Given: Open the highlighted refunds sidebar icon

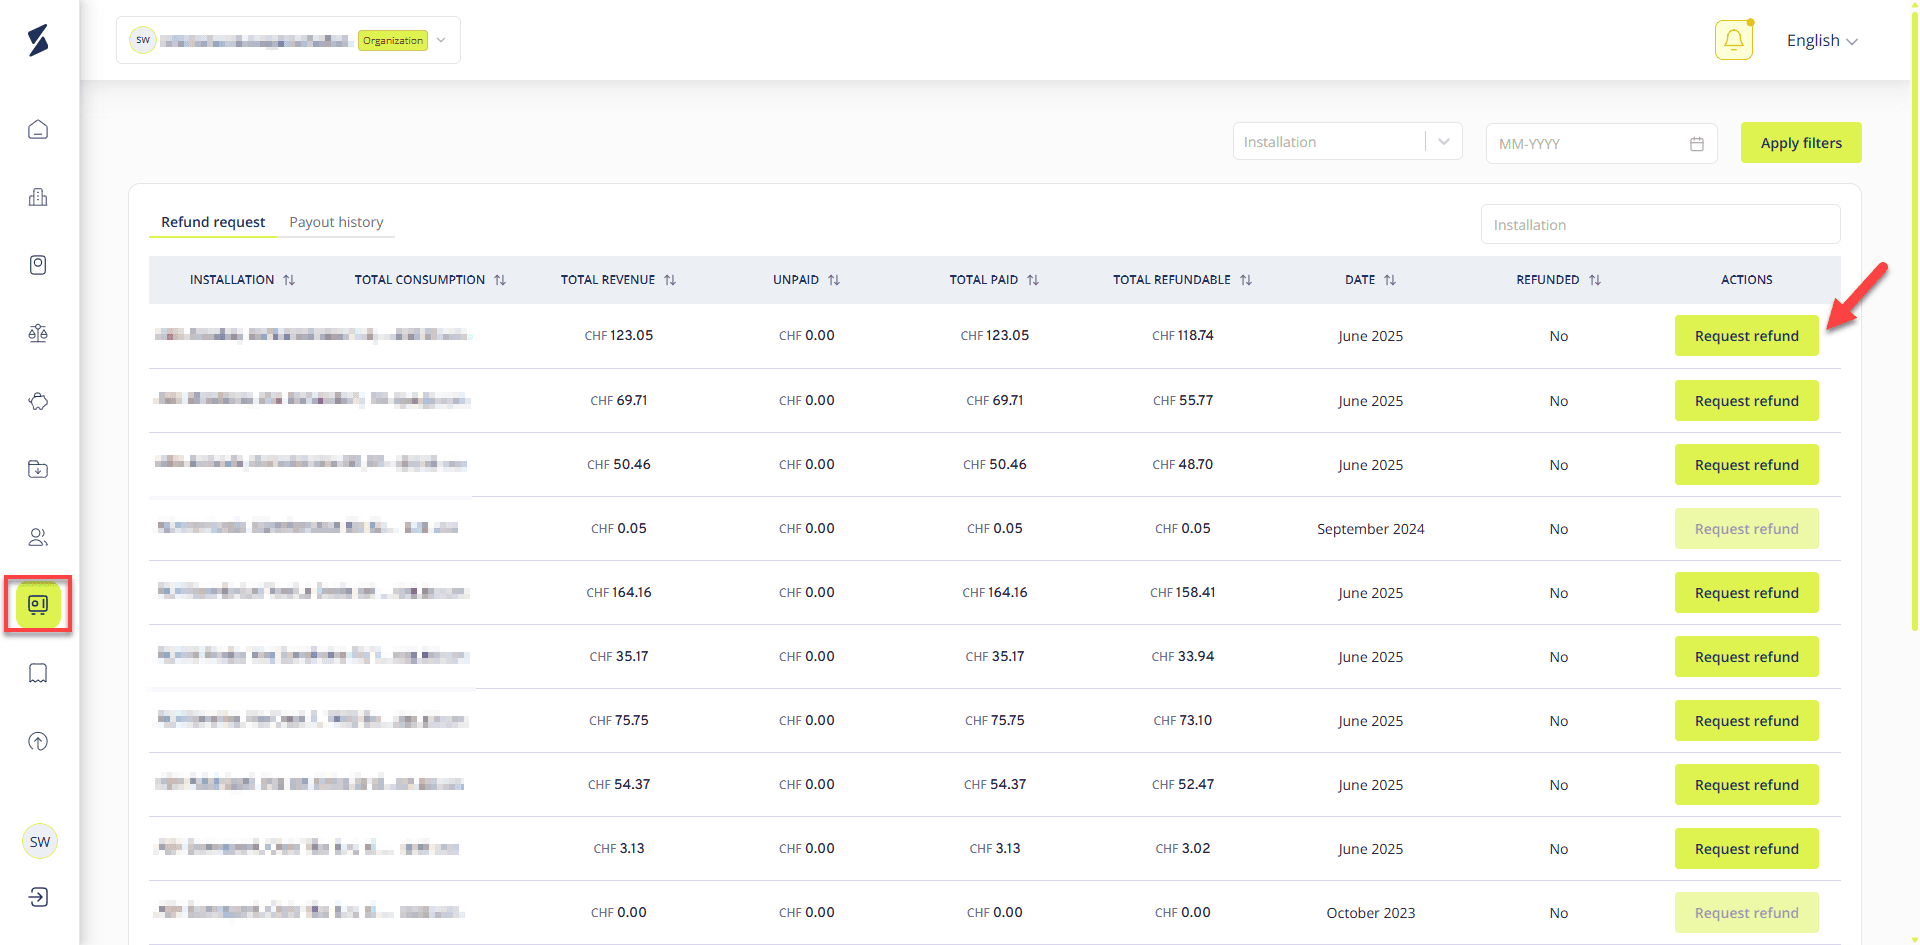Looking at the screenshot, I should 38,604.
